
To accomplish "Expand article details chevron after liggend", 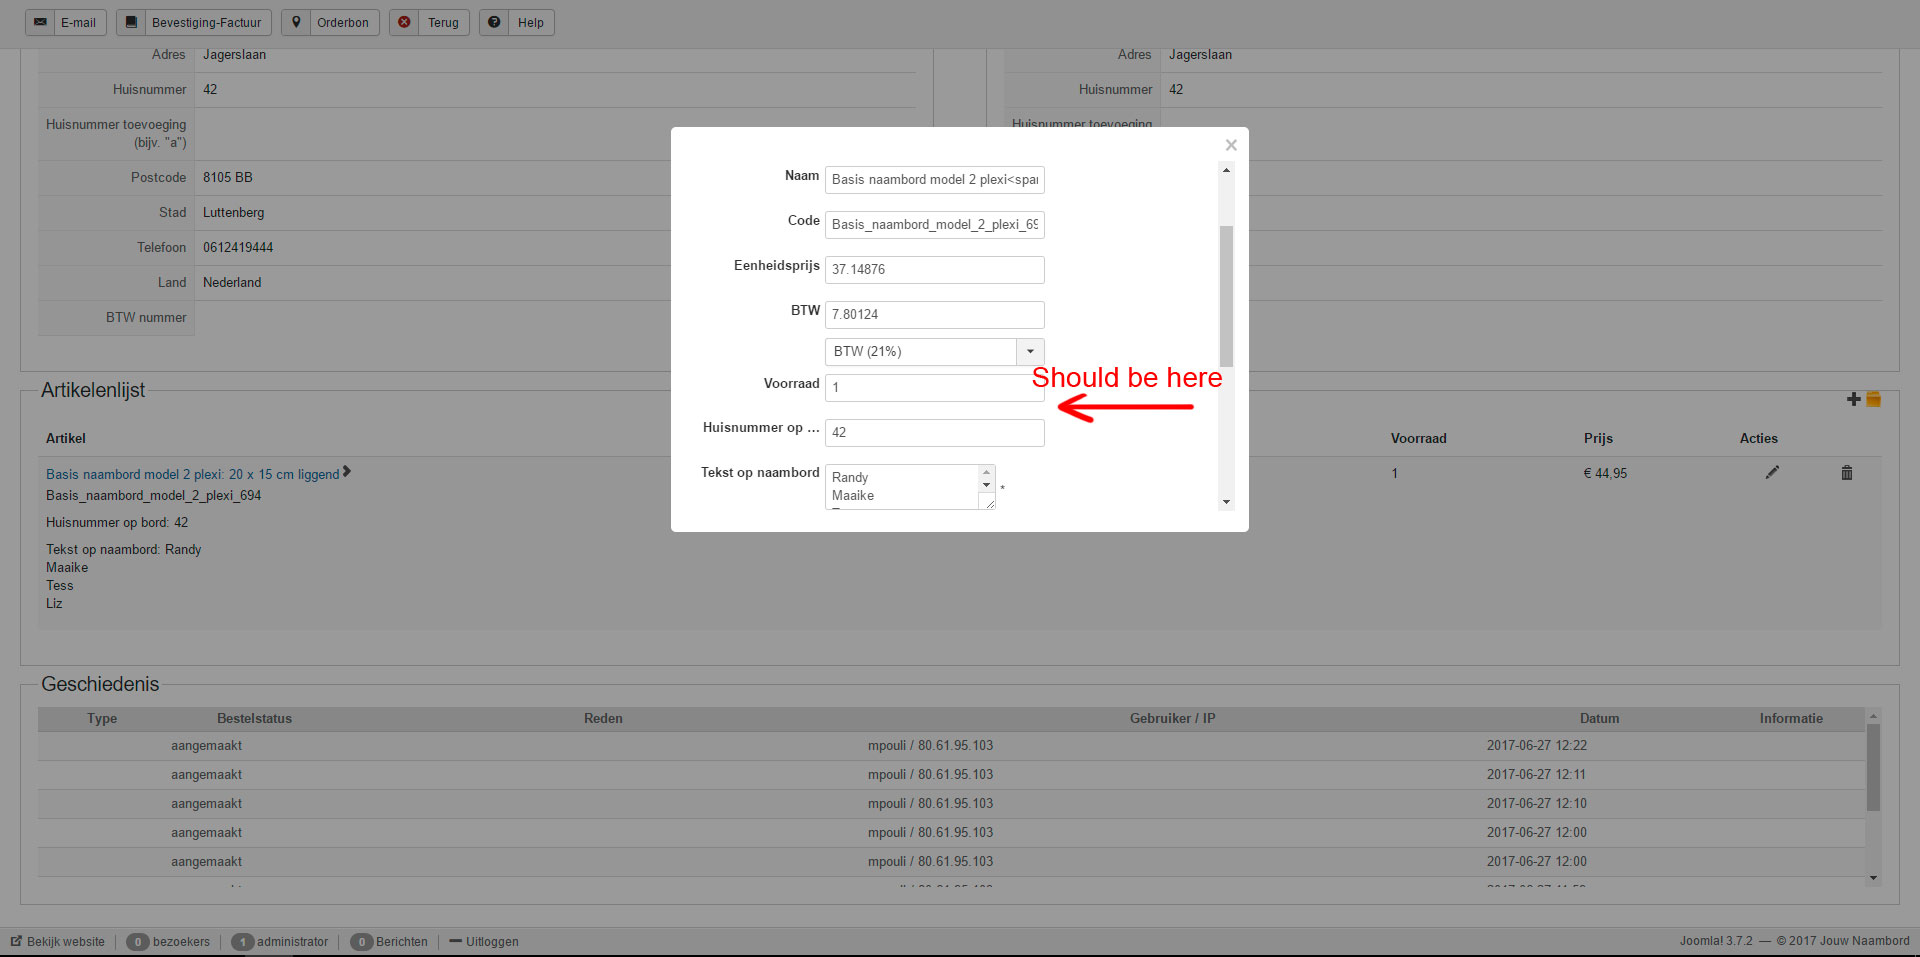I will [347, 472].
